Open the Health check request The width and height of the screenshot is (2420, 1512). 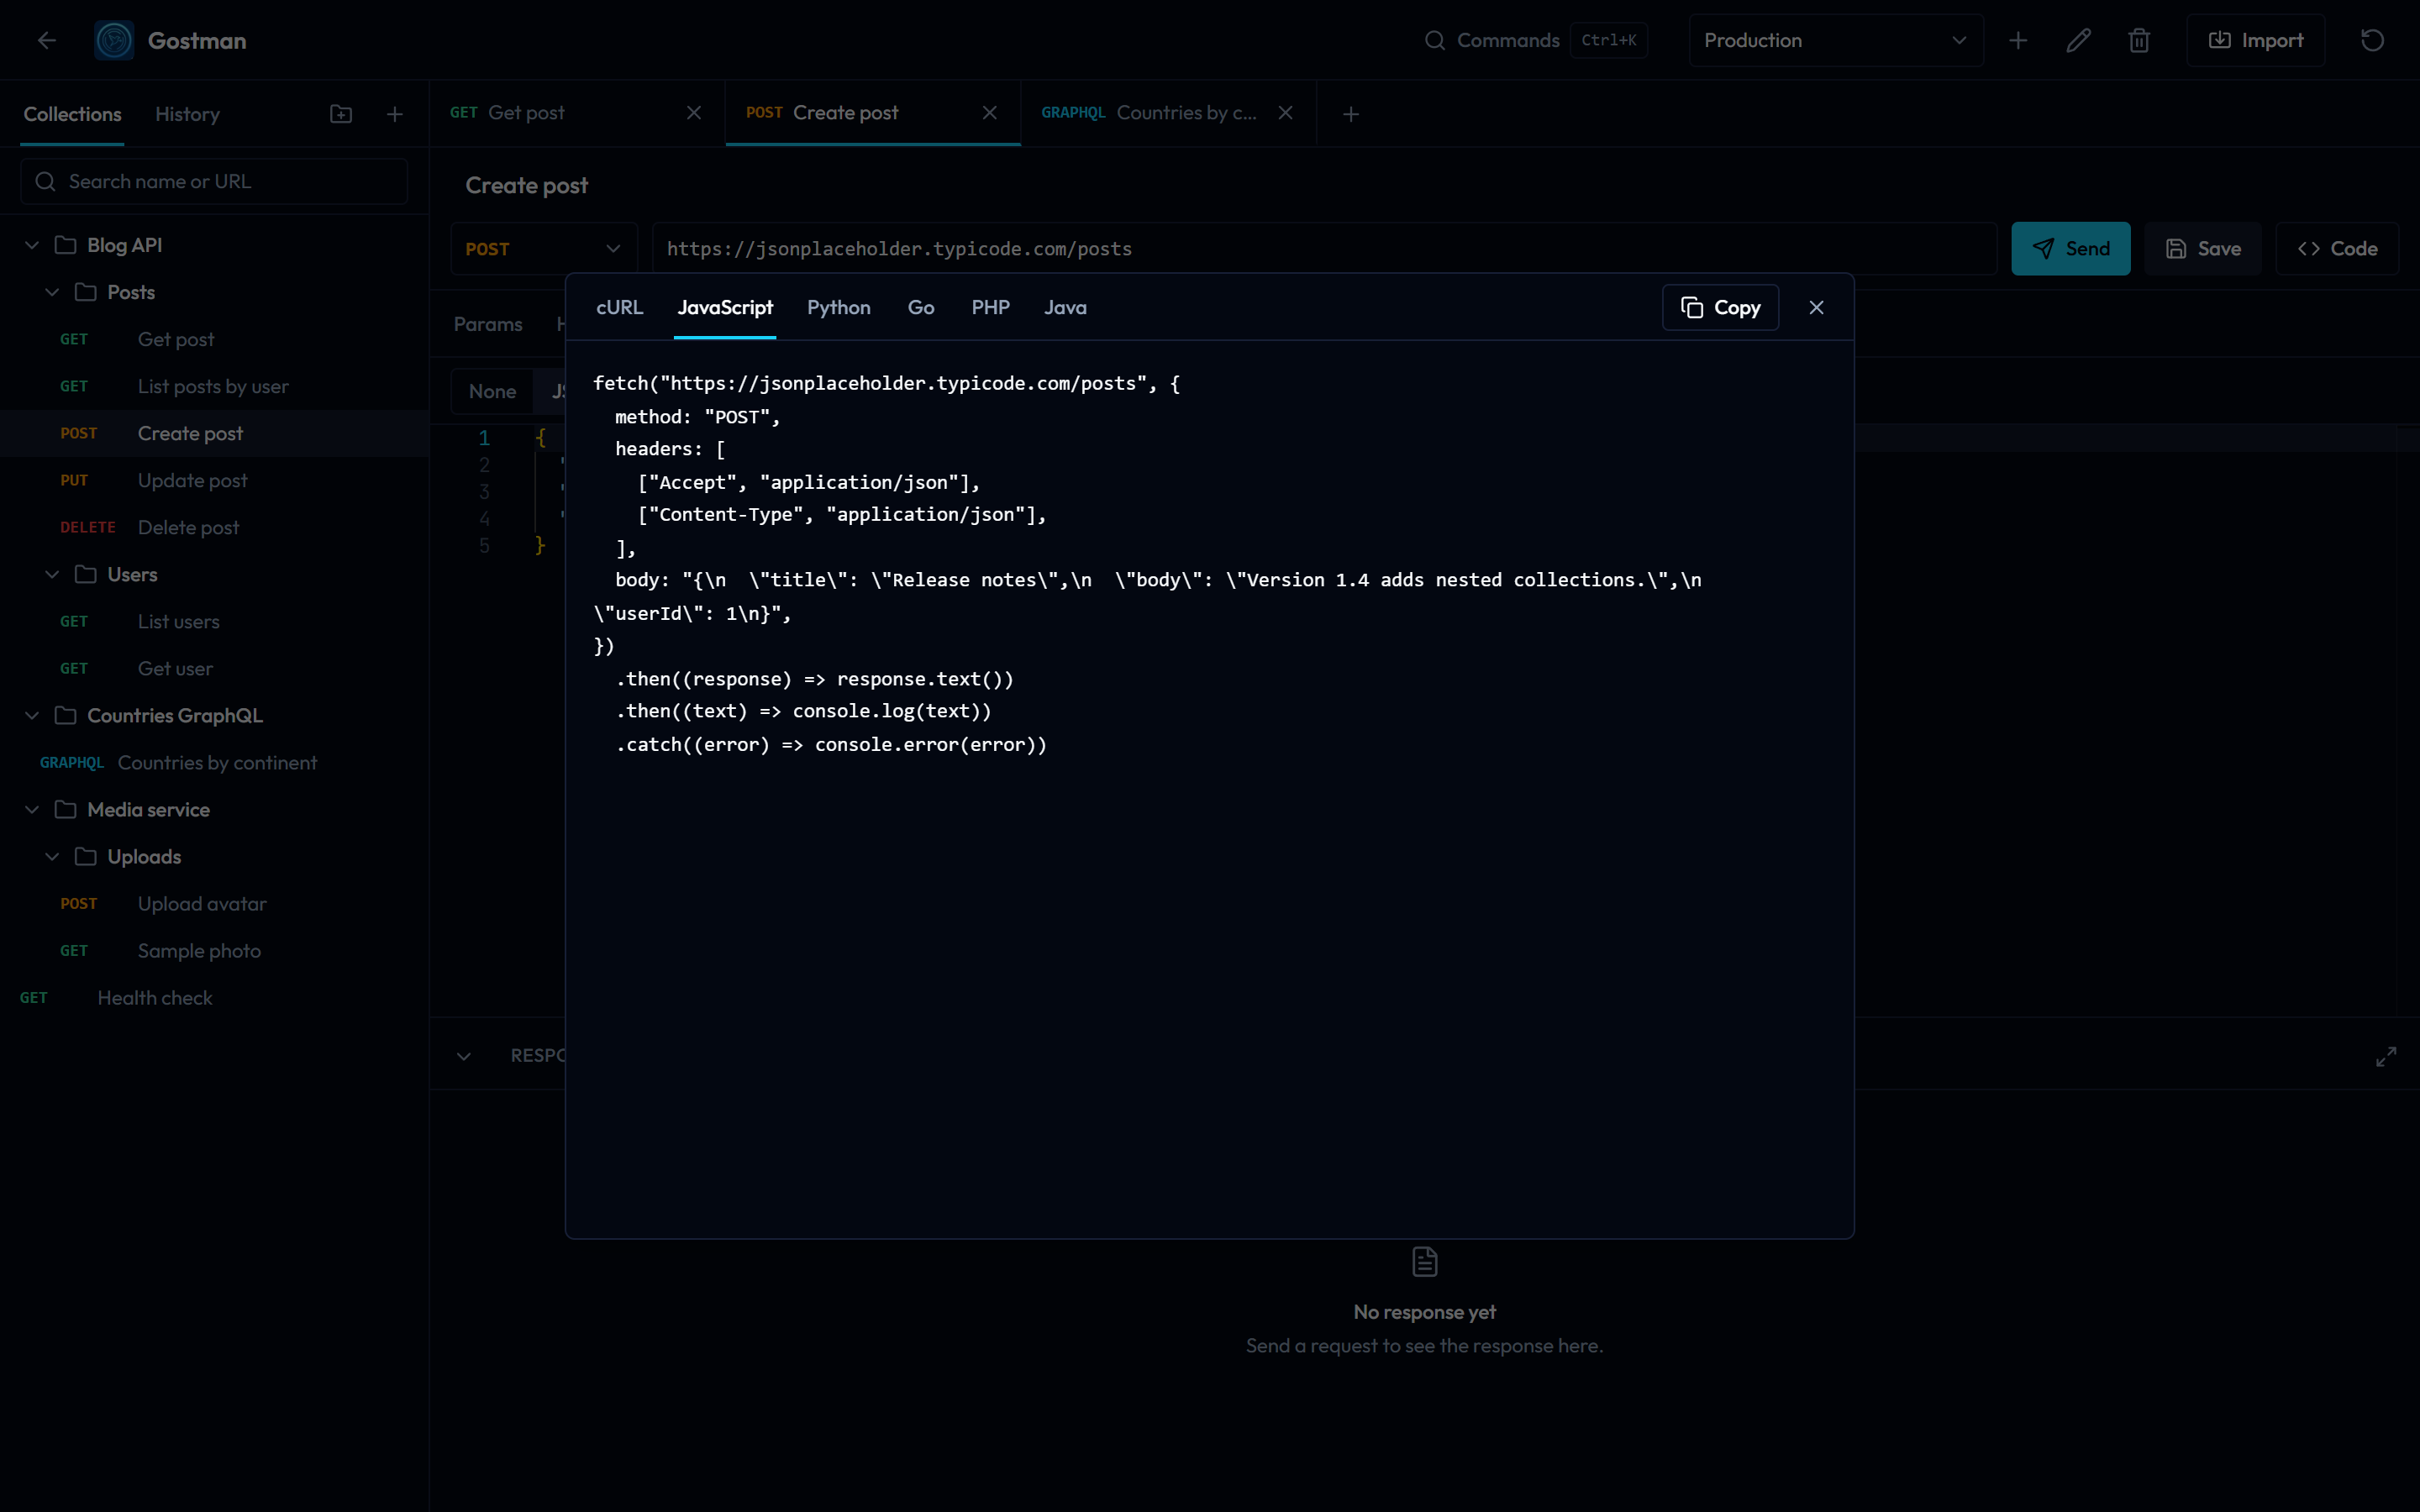214,997
